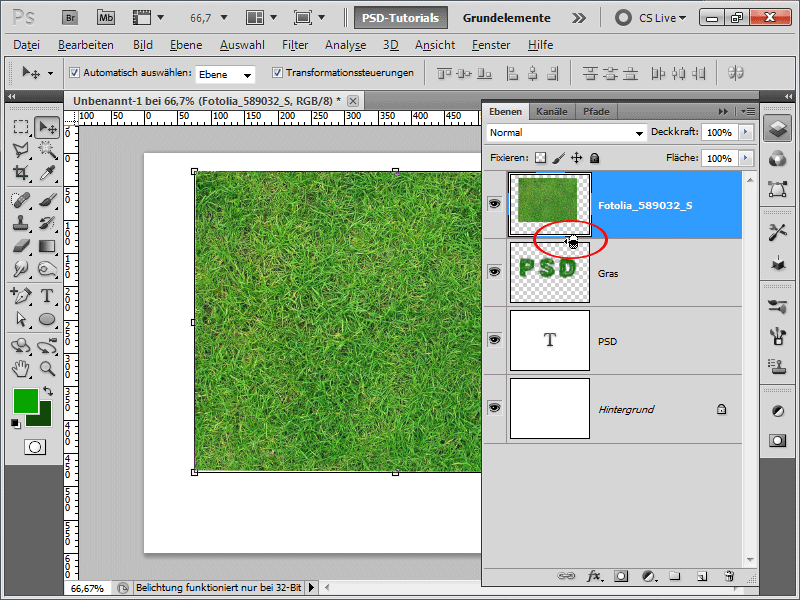Hide the Hintergrund layer
The image size is (800, 600).
[x=494, y=408]
